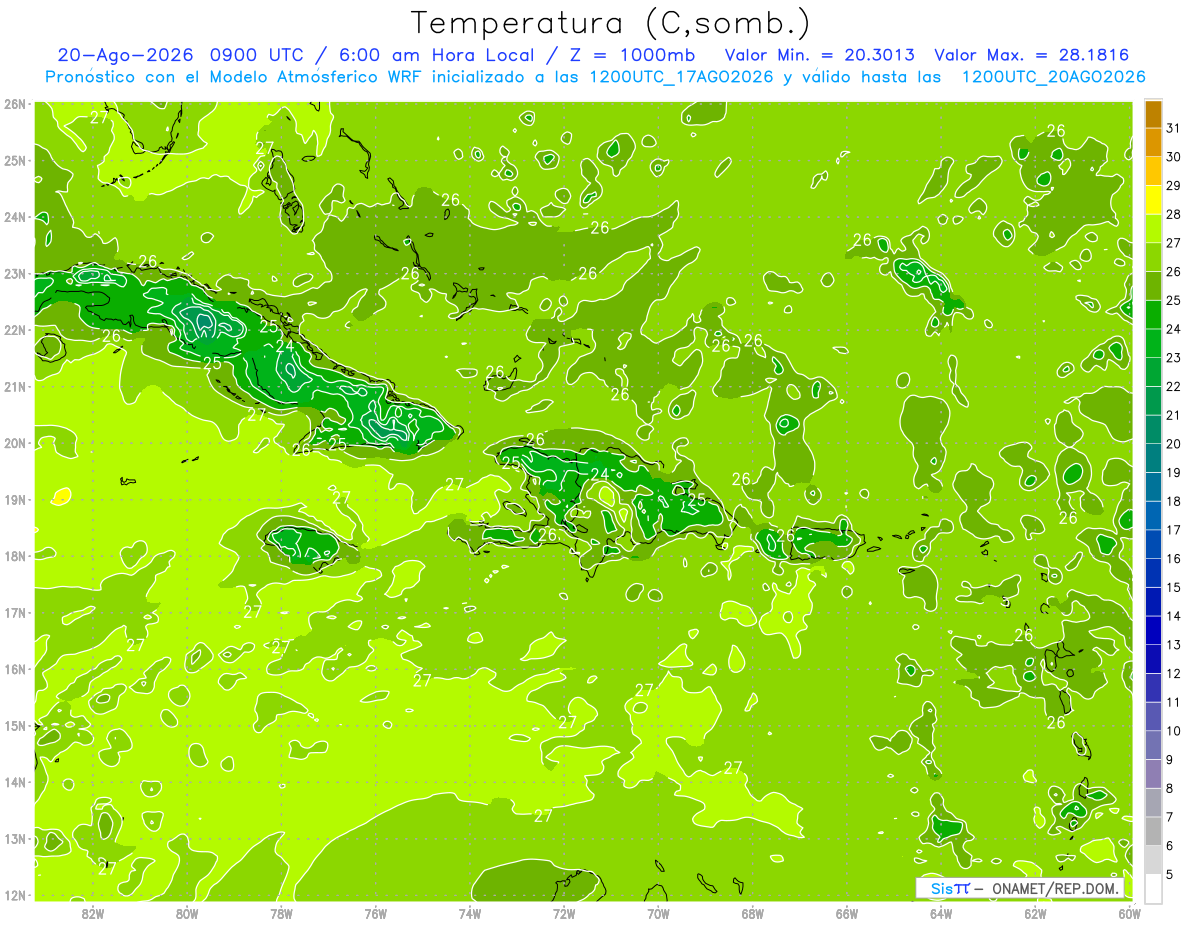
Task: Click the "78W" longitude label
Action: pos(281,912)
